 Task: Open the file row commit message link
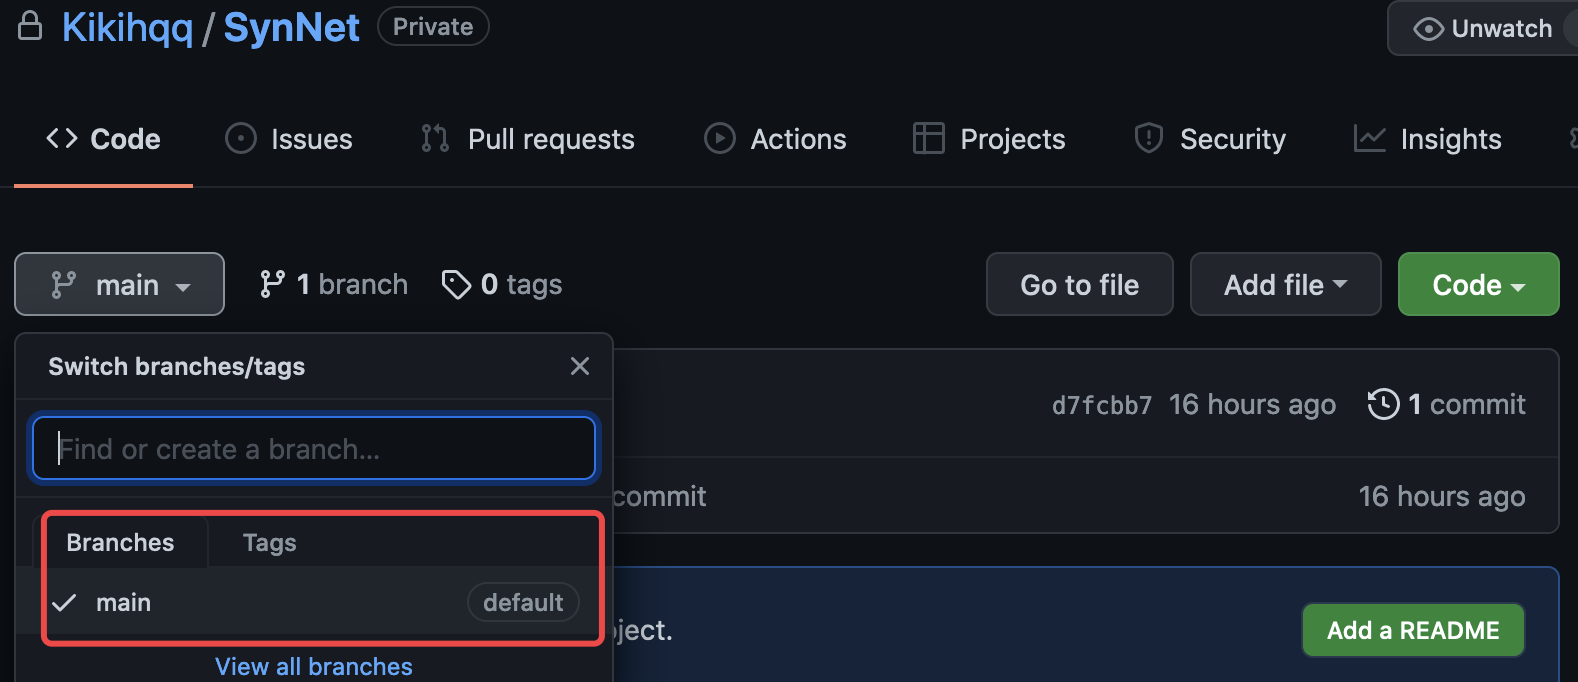point(660,496)
